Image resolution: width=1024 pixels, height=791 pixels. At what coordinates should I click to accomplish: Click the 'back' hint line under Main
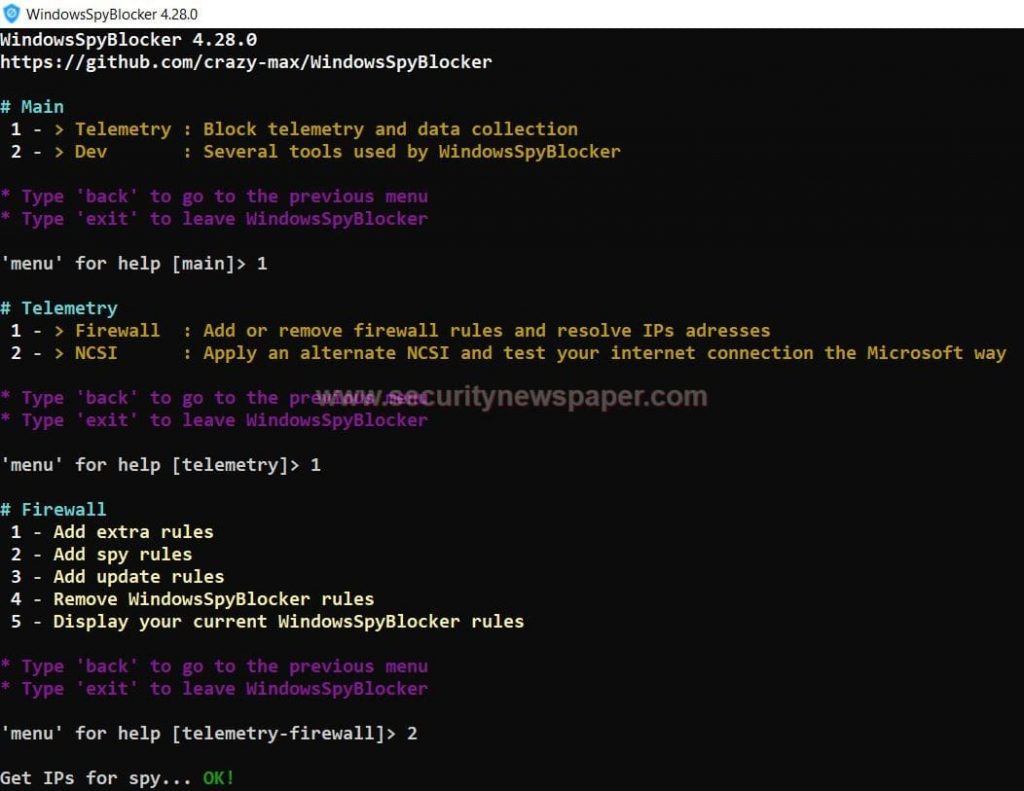pos(214,197)
